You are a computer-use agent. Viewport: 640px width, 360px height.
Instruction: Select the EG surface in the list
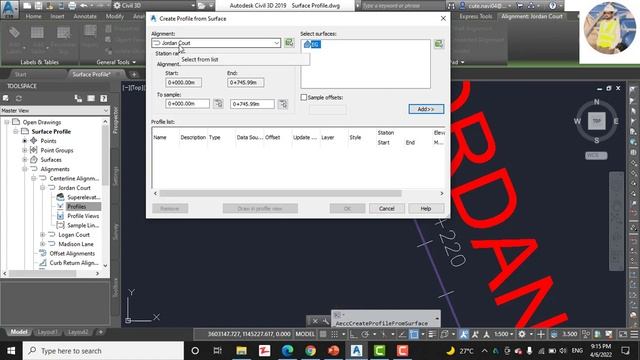[312, 44]
